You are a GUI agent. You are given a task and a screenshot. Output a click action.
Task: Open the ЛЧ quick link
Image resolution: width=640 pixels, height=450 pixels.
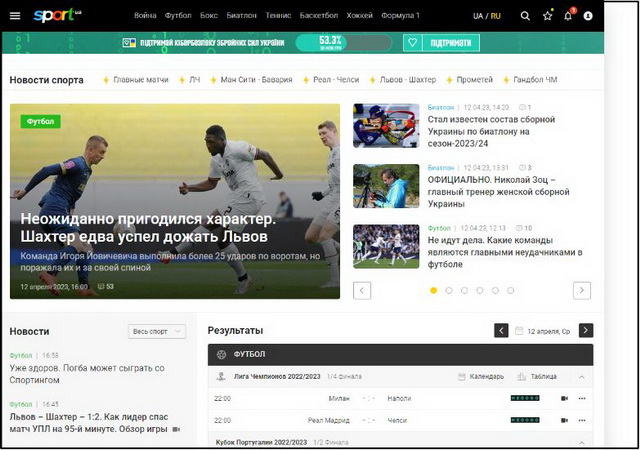pos(194,80)
